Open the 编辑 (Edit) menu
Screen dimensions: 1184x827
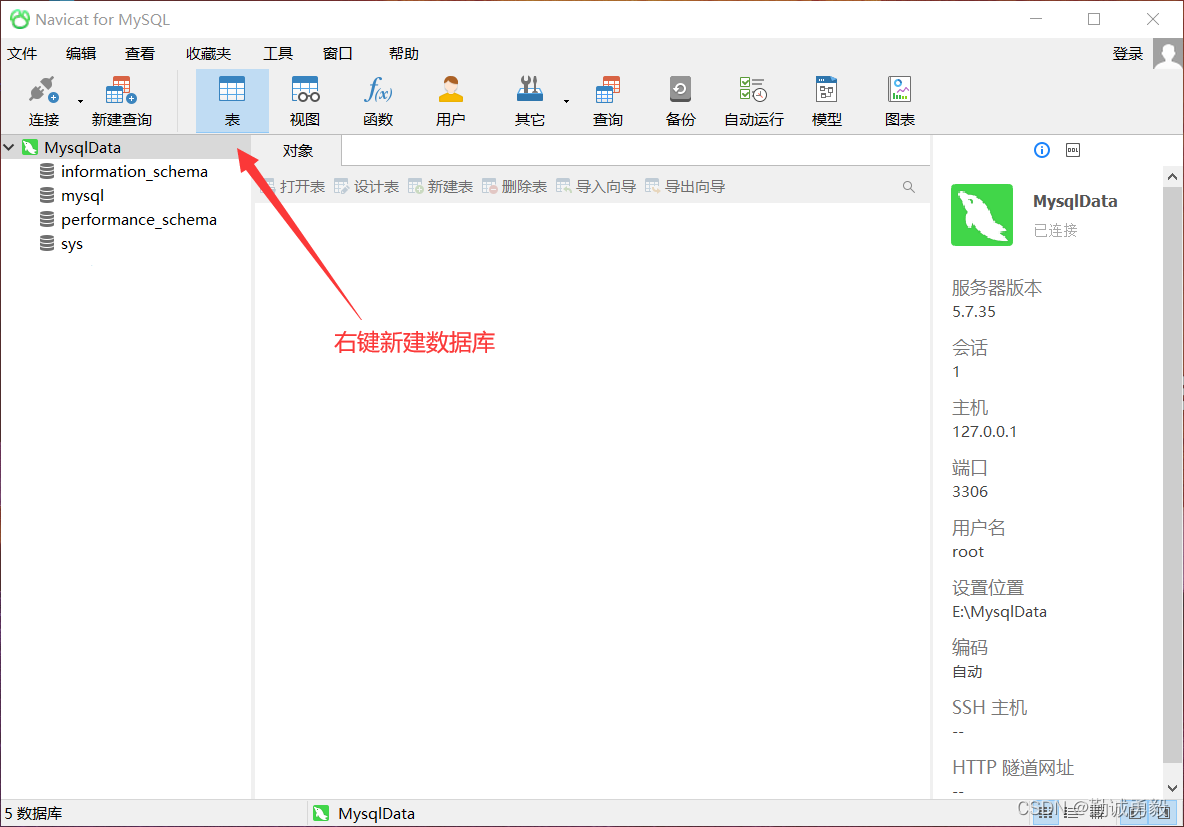click(81, 54)
